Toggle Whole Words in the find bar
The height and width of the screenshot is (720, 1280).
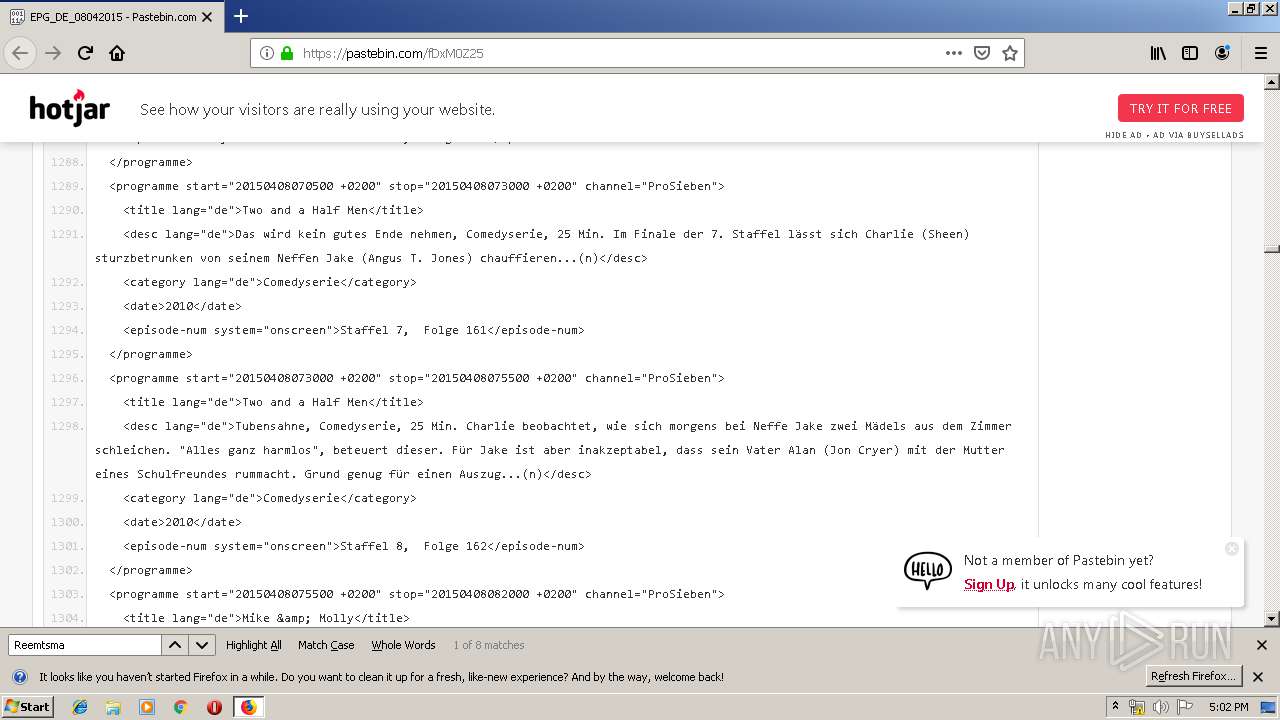(x=403, y=645)
